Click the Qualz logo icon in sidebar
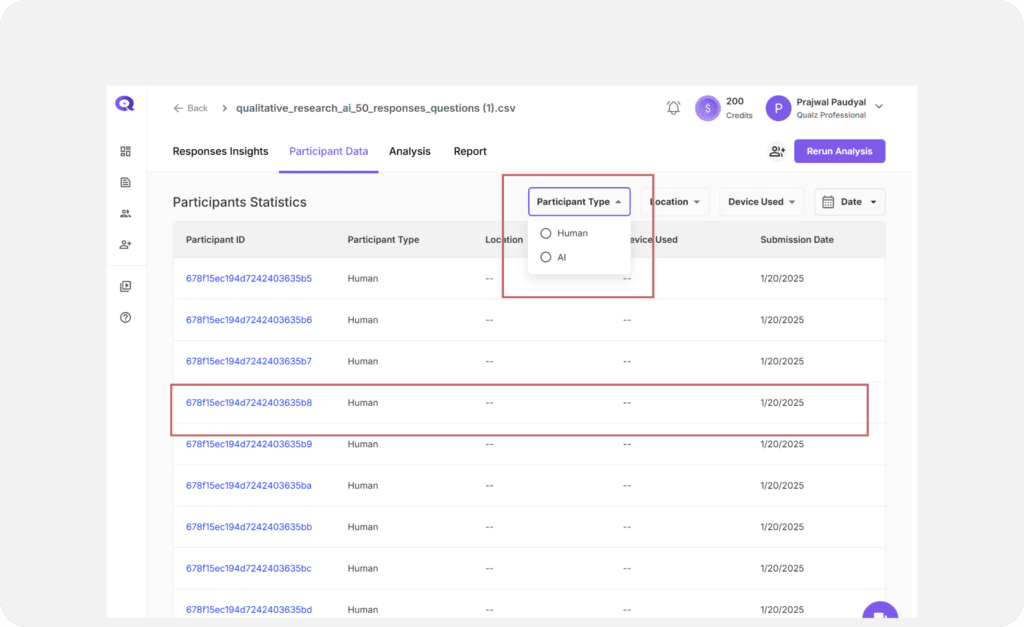The image size is (1024, 627). (125, 104)
